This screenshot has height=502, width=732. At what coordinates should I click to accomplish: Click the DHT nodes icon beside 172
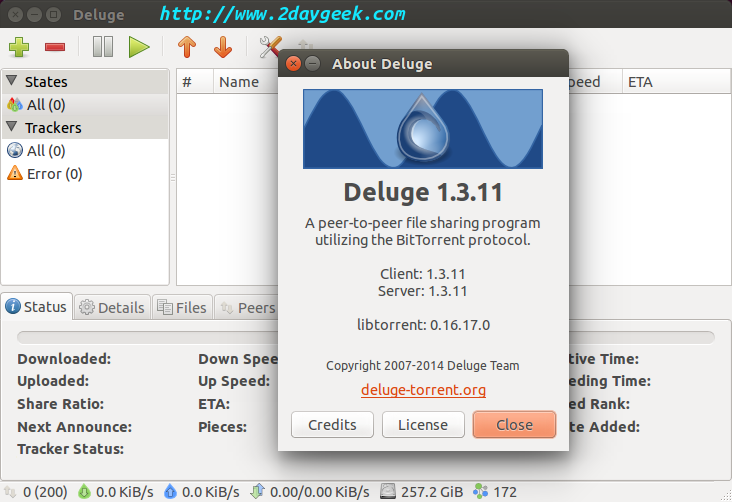[480, 492]
